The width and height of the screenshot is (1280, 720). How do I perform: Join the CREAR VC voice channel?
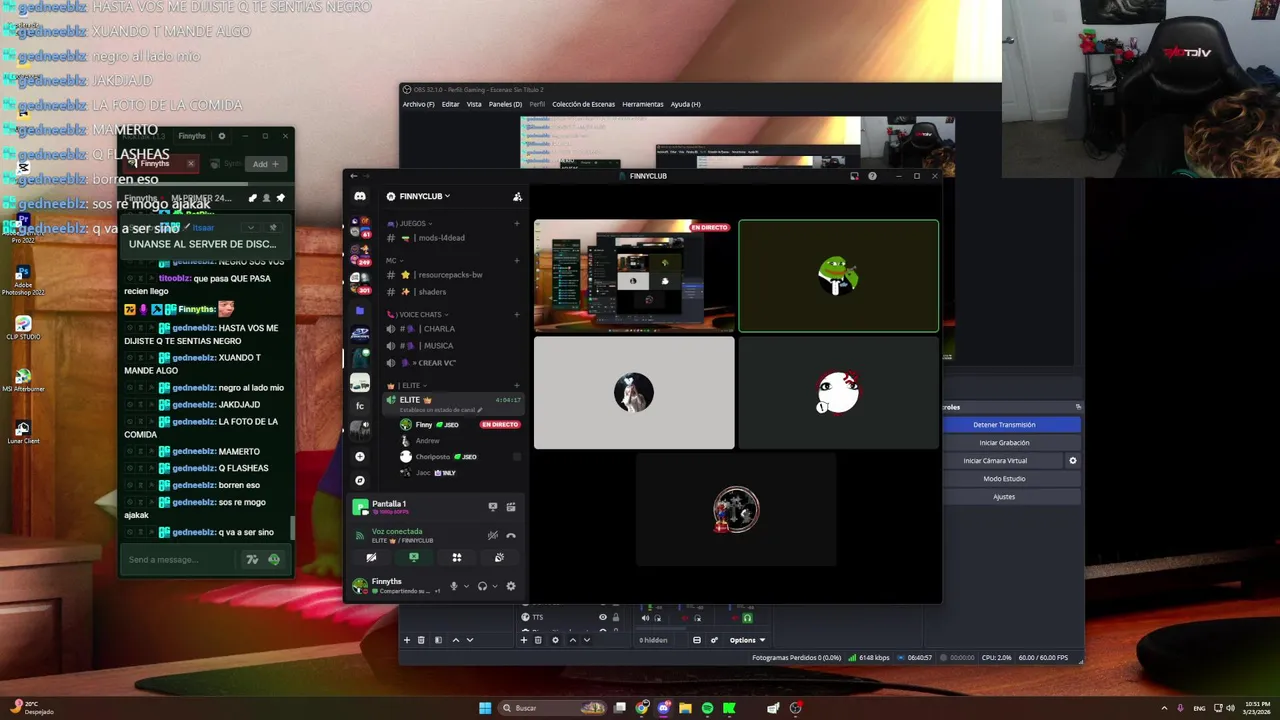tap(453, 363)
